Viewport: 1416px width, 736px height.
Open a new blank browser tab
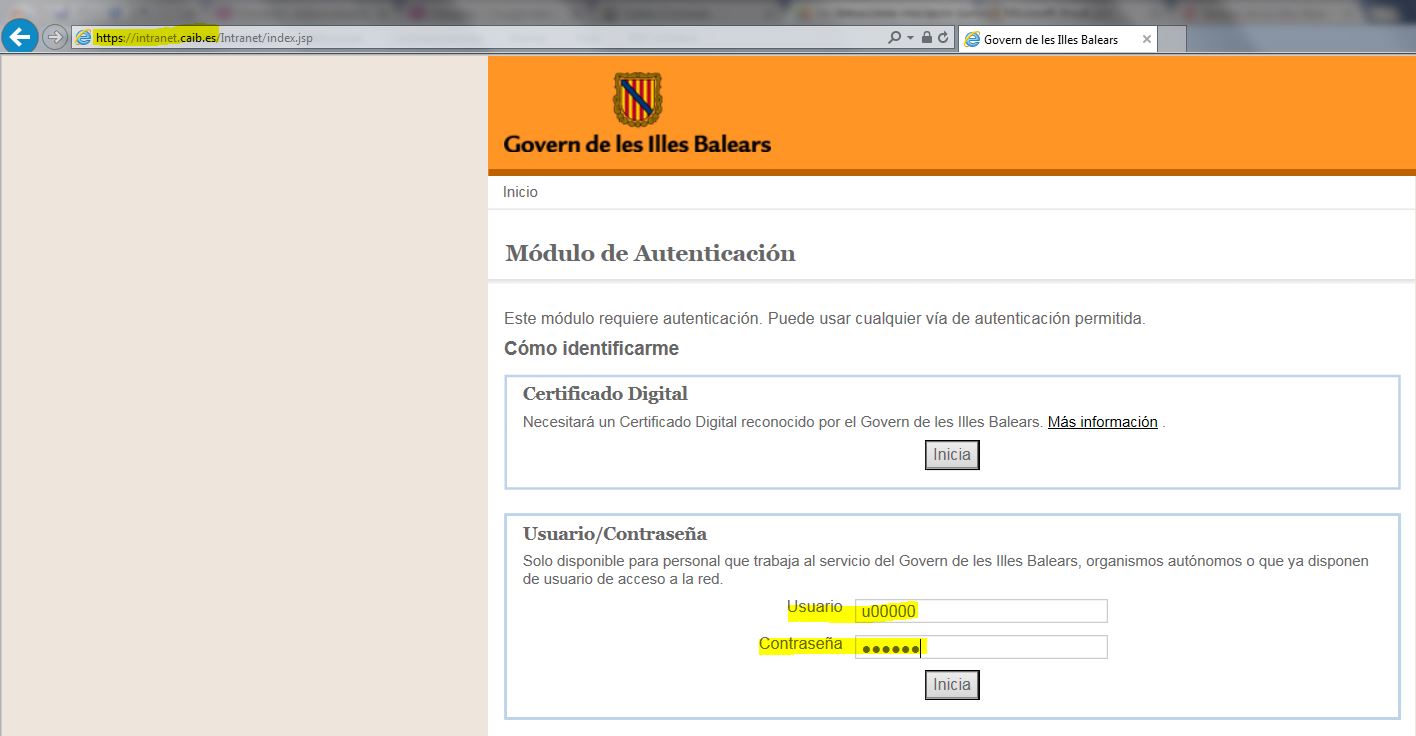point(1172,40)
